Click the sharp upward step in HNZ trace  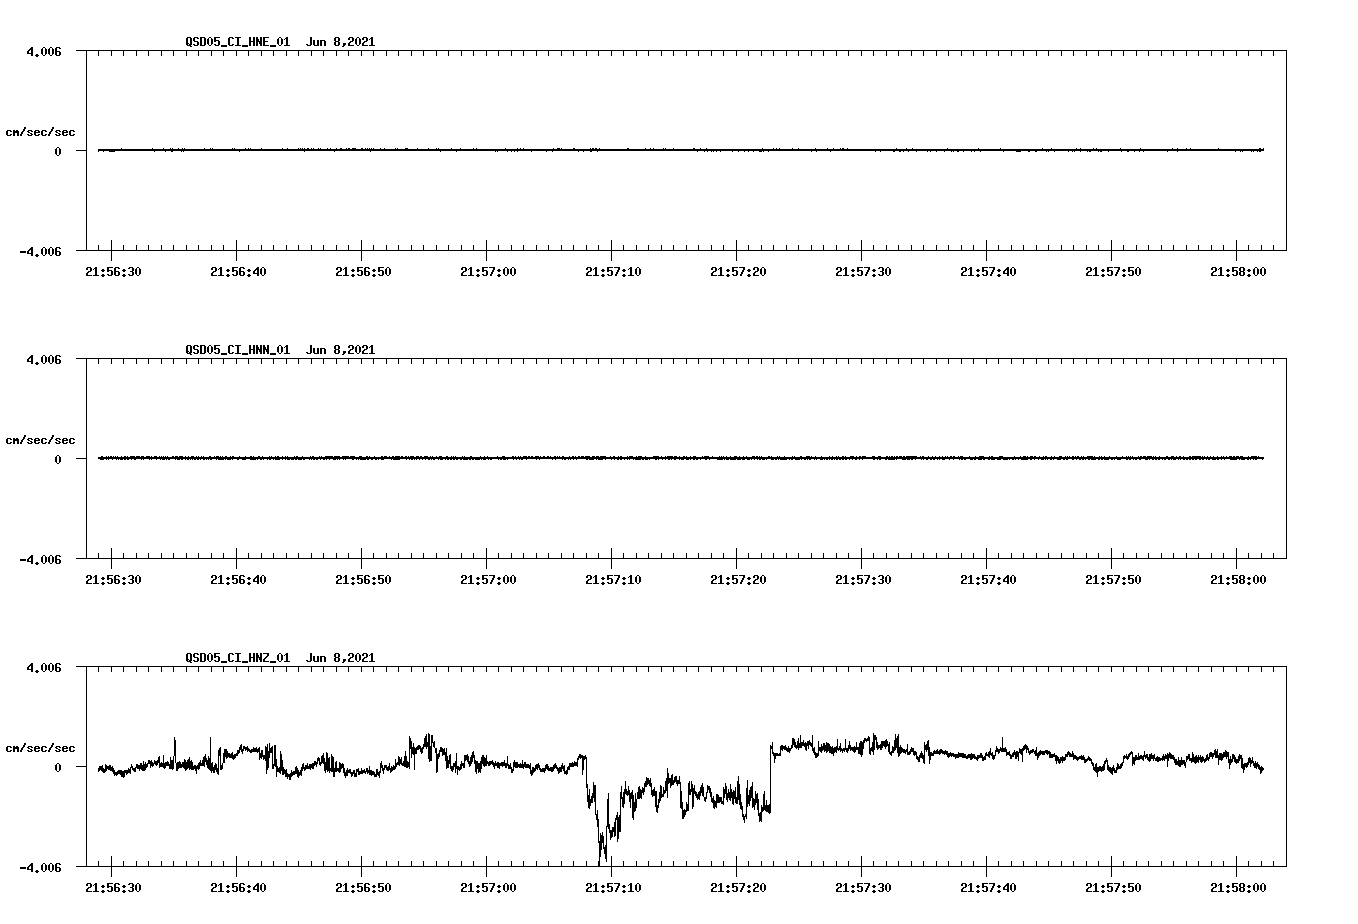tap(771, 778)
